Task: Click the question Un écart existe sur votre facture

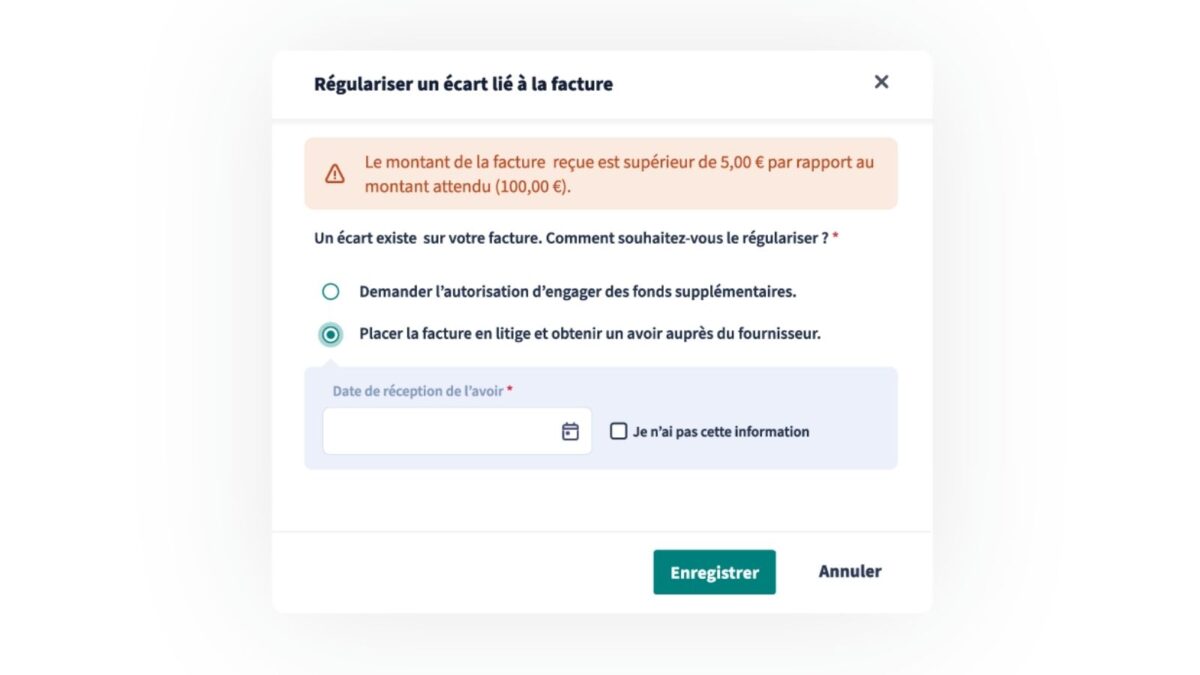Action: click(571, 240)
